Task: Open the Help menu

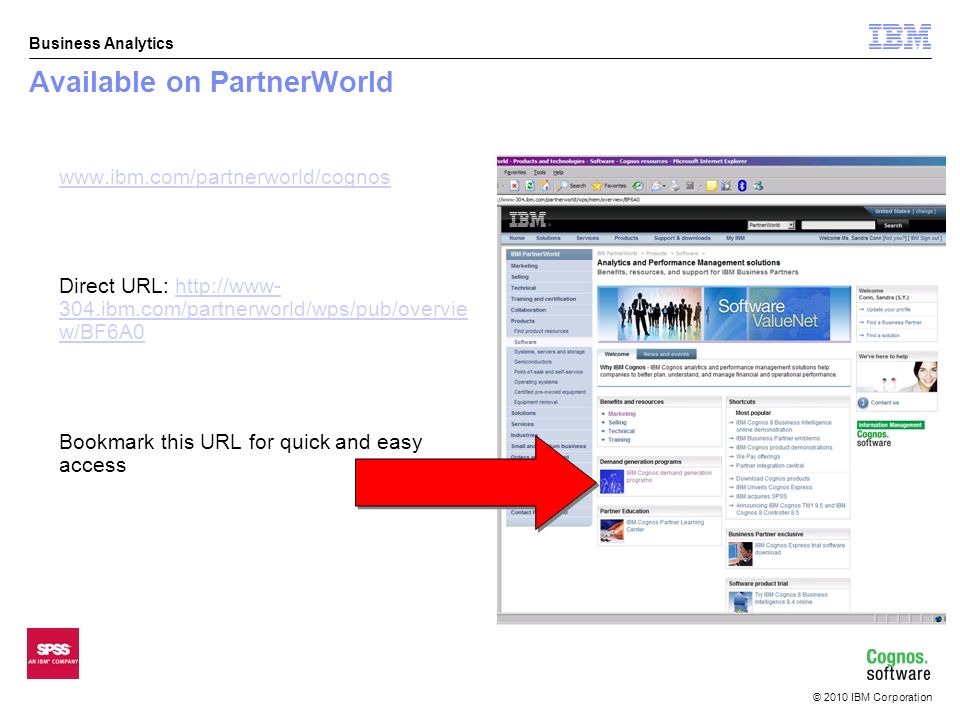Action: 558,173
